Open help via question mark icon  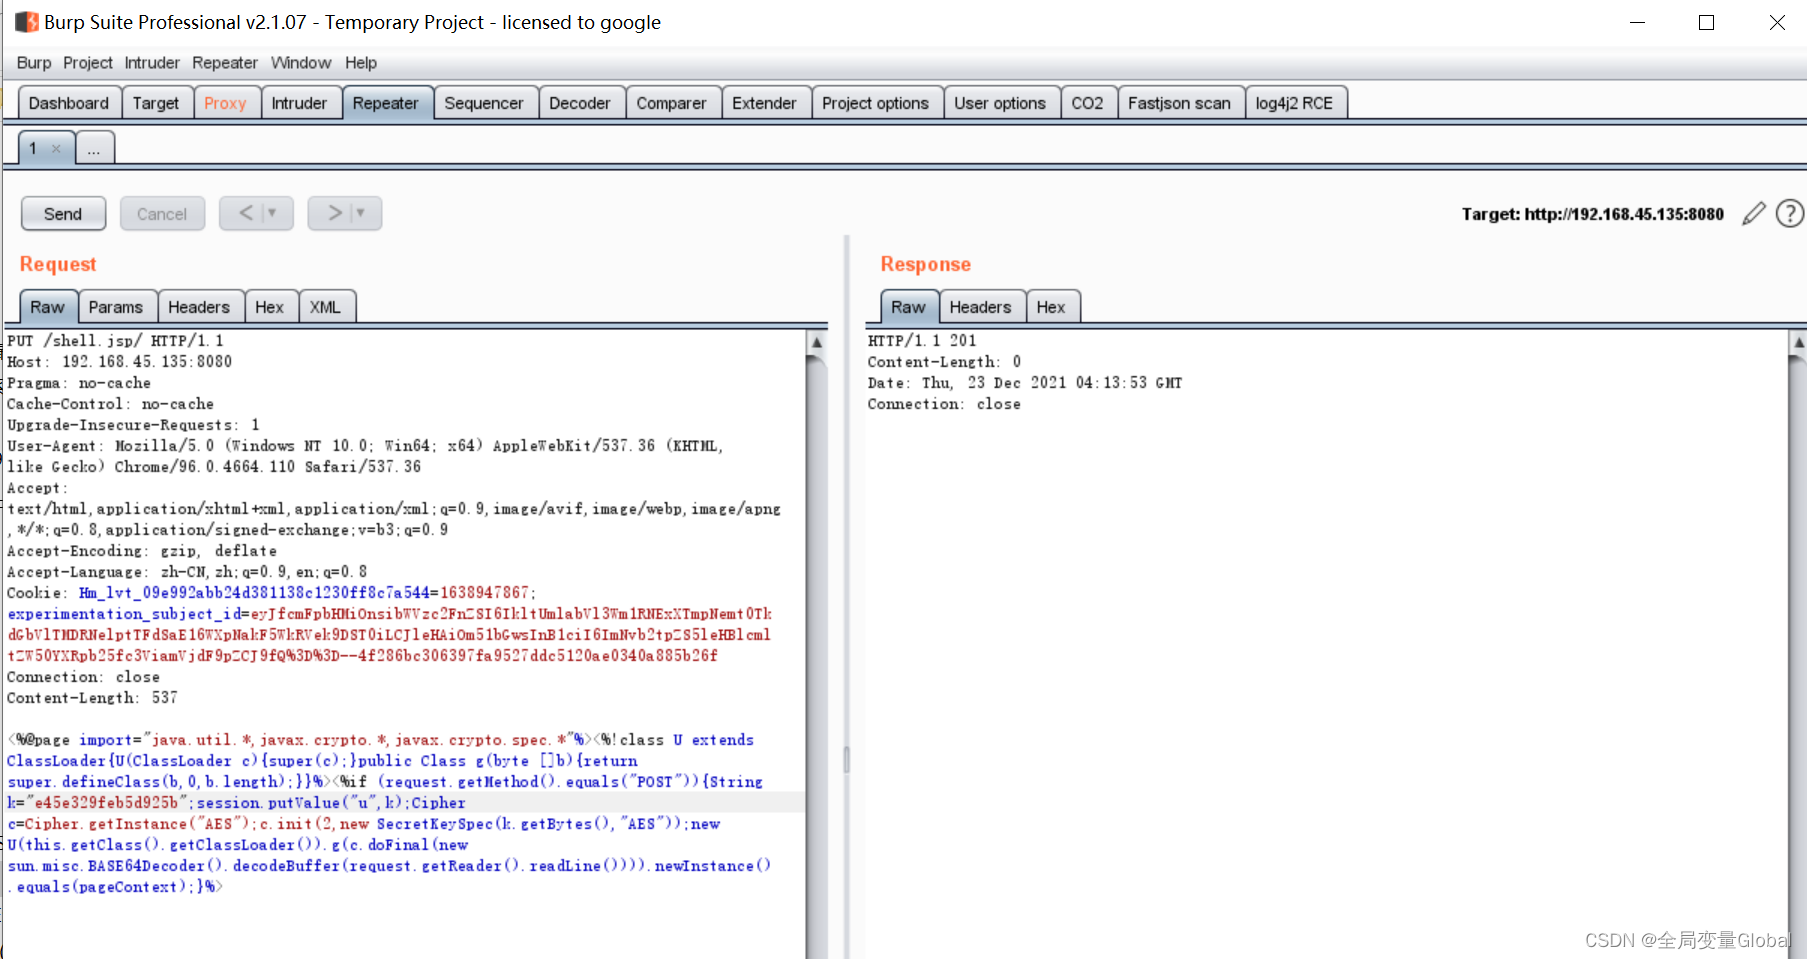pos(1790,214)
